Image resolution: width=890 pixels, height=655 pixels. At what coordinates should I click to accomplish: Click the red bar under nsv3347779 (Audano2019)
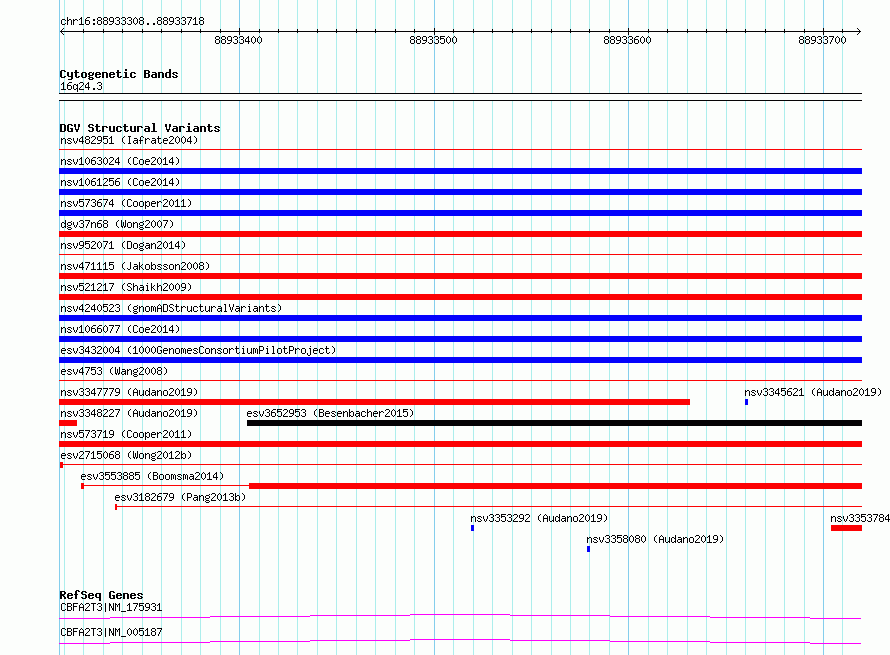(x=375, y=402)
